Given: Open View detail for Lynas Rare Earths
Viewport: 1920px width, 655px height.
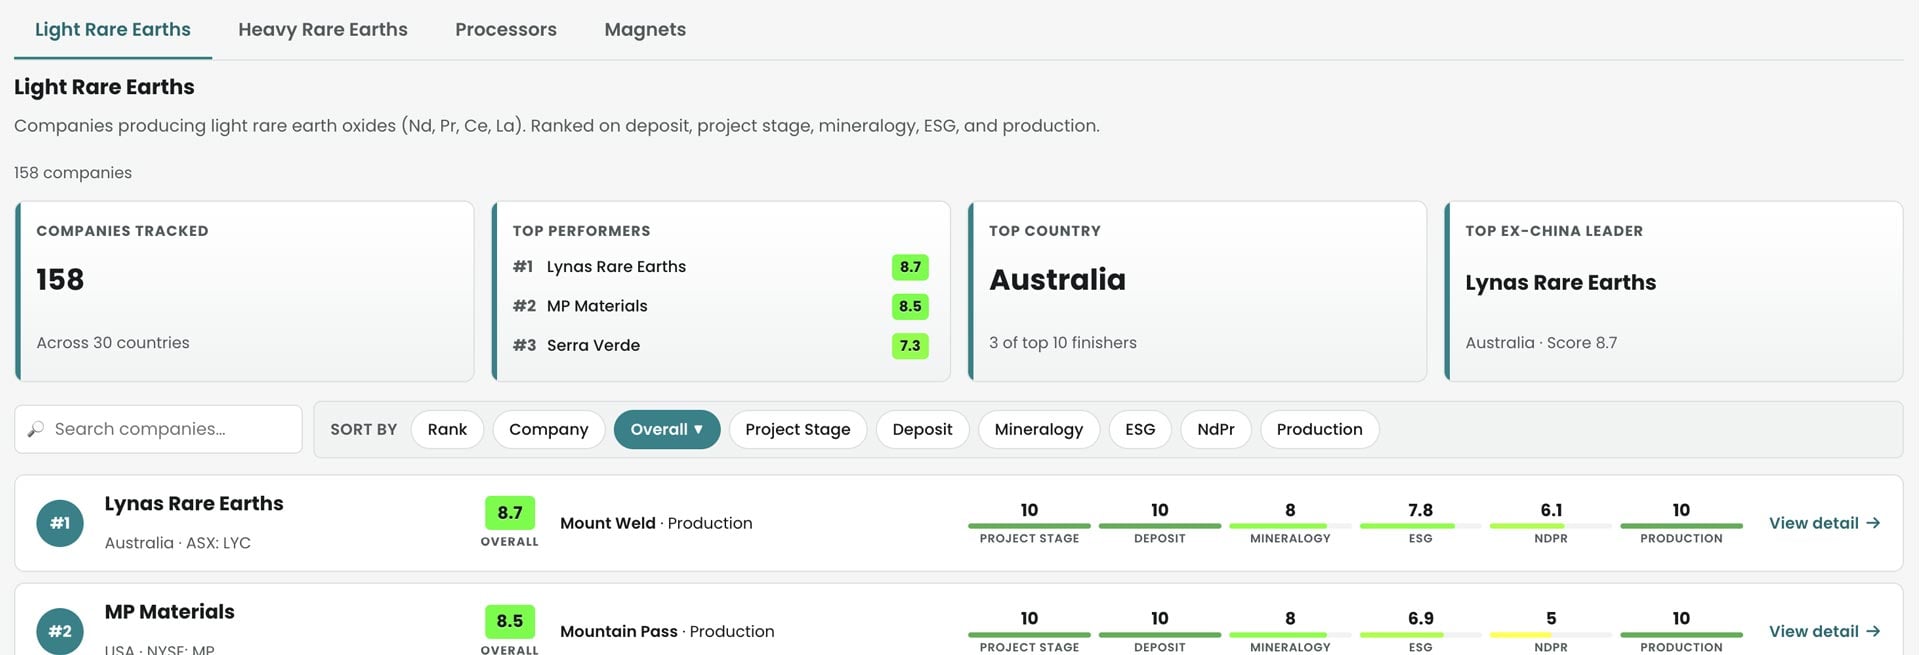Looking at the screenshot, I should [1824, 523].
